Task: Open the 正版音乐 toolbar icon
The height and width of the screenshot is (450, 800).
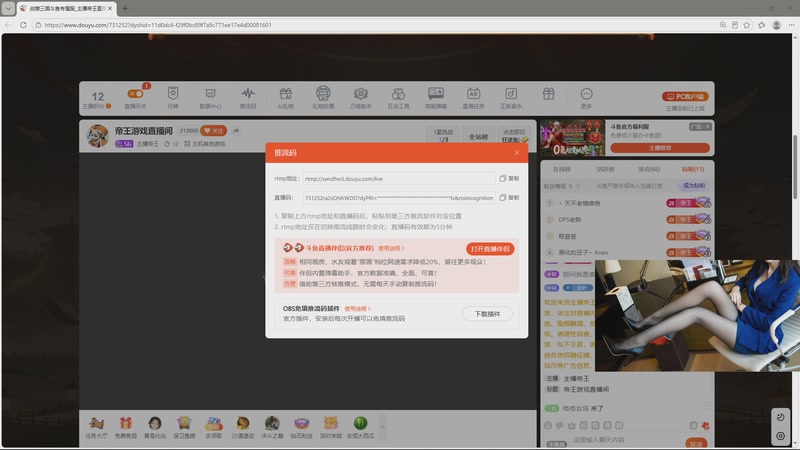Action: (511, 97)
